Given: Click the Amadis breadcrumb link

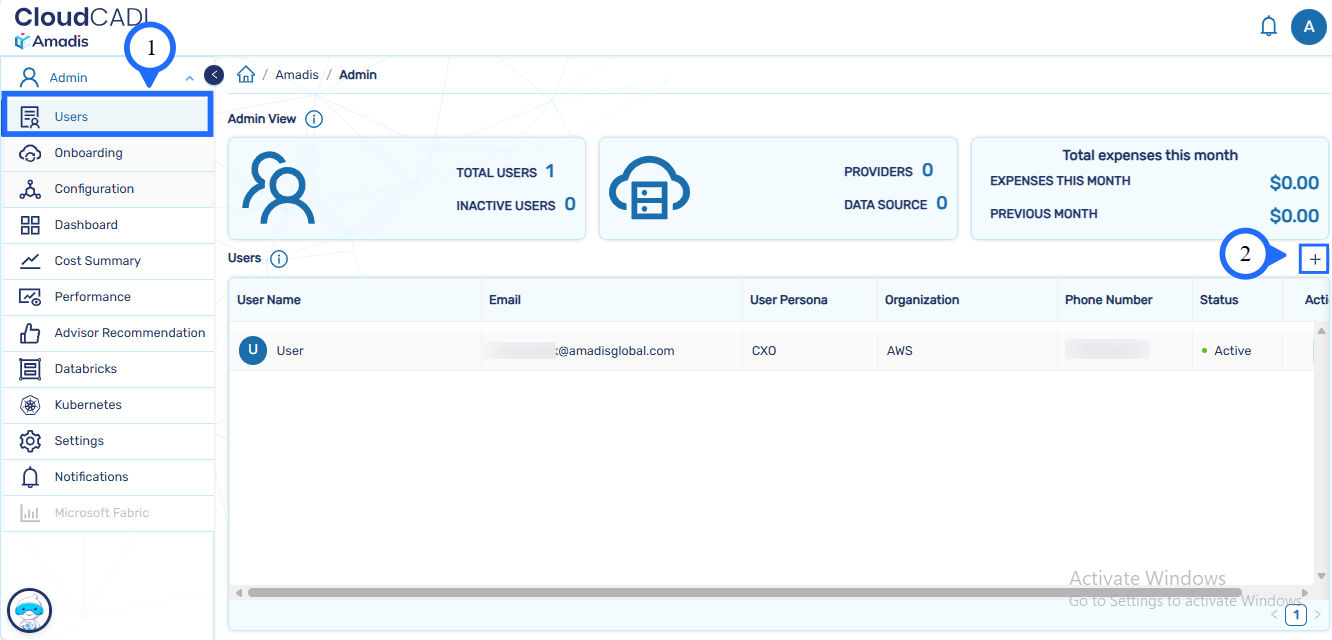Looking at the screenshot, I should (297, 75).
